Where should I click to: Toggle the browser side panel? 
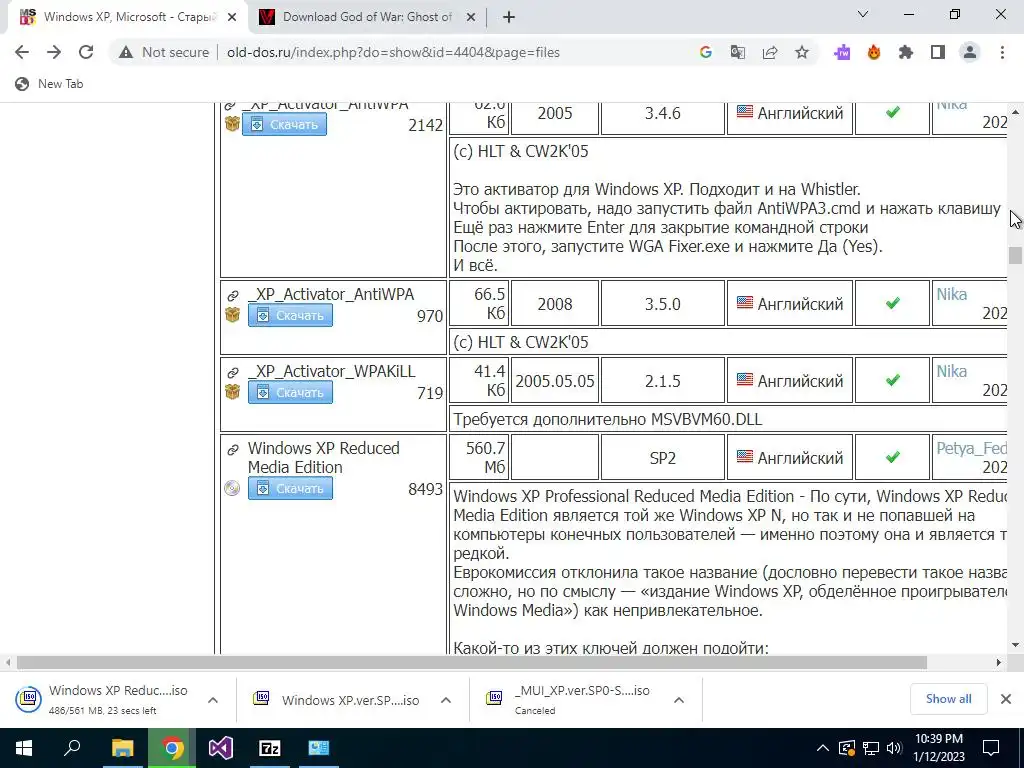click(x=938, y=52)
